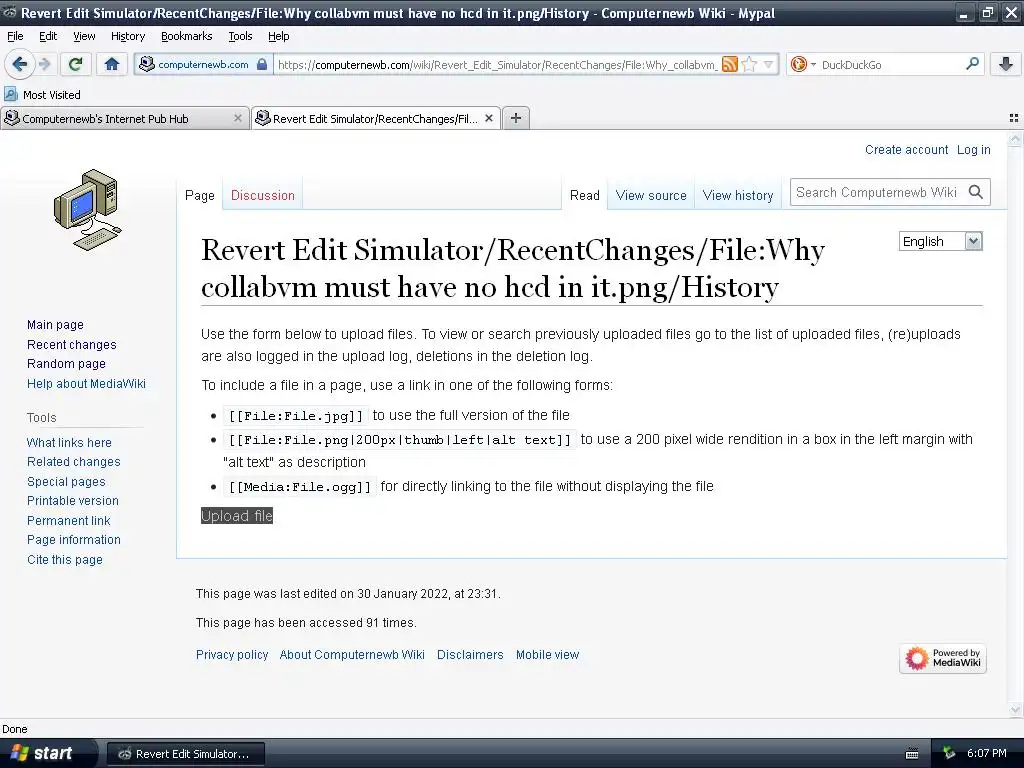Go back with the Back arrow button
Screen dimensions: 1024x768
click(x=19, y=64)
